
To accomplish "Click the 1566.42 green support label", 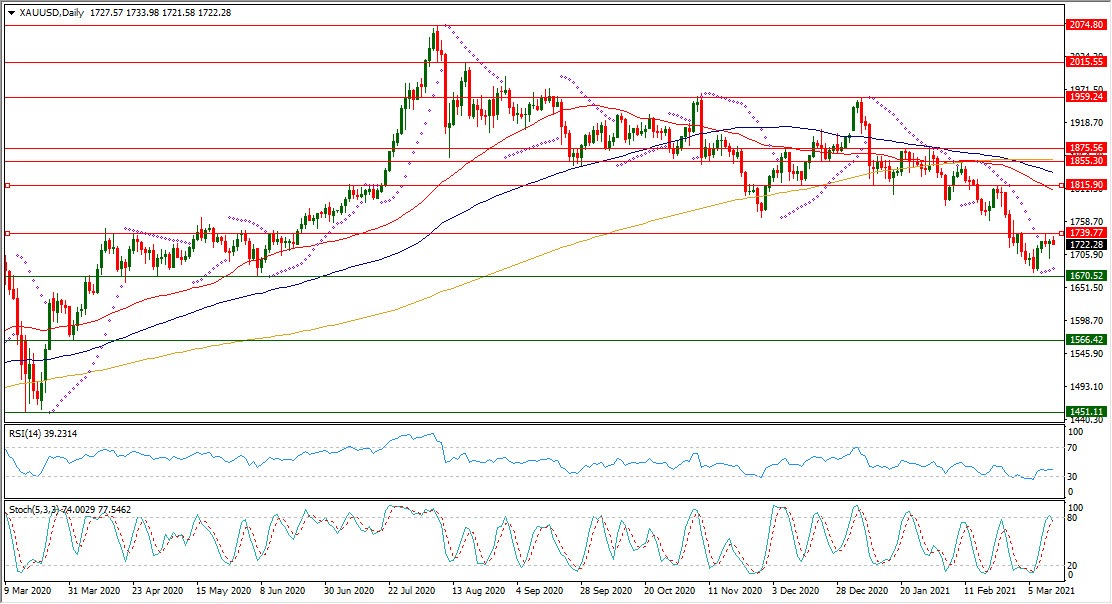I will [1085, 340].
